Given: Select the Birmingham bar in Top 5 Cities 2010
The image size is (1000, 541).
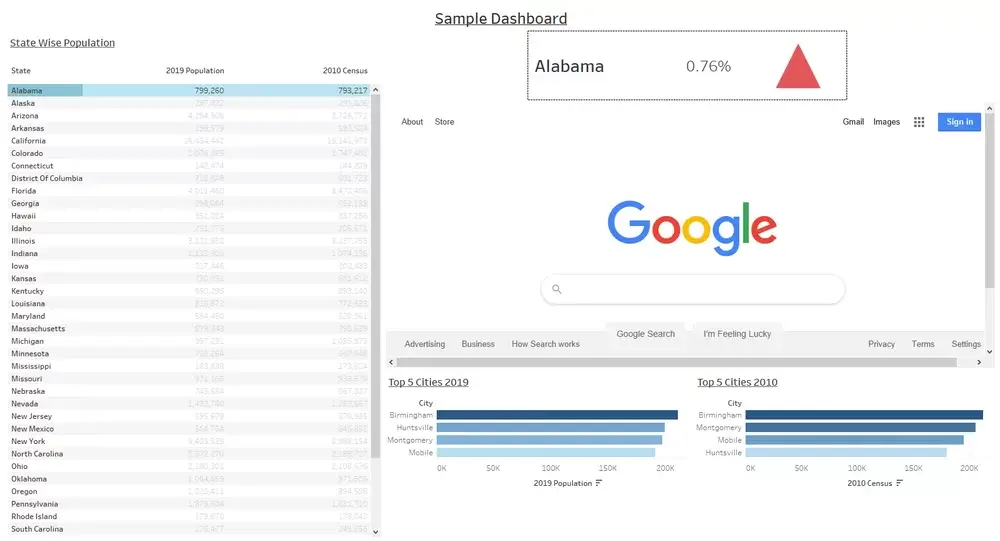Looking at the screenshot, I should point(864,415).
